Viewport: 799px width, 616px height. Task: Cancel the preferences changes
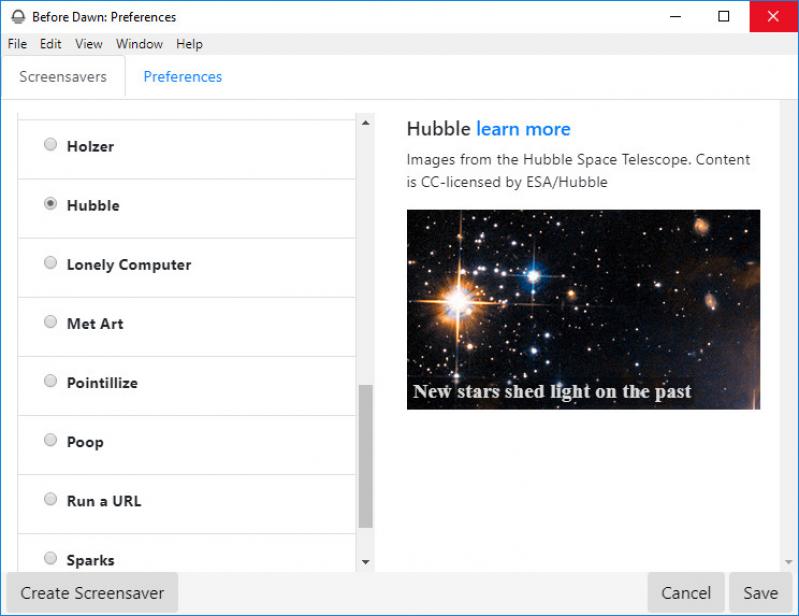click(686, 593)
